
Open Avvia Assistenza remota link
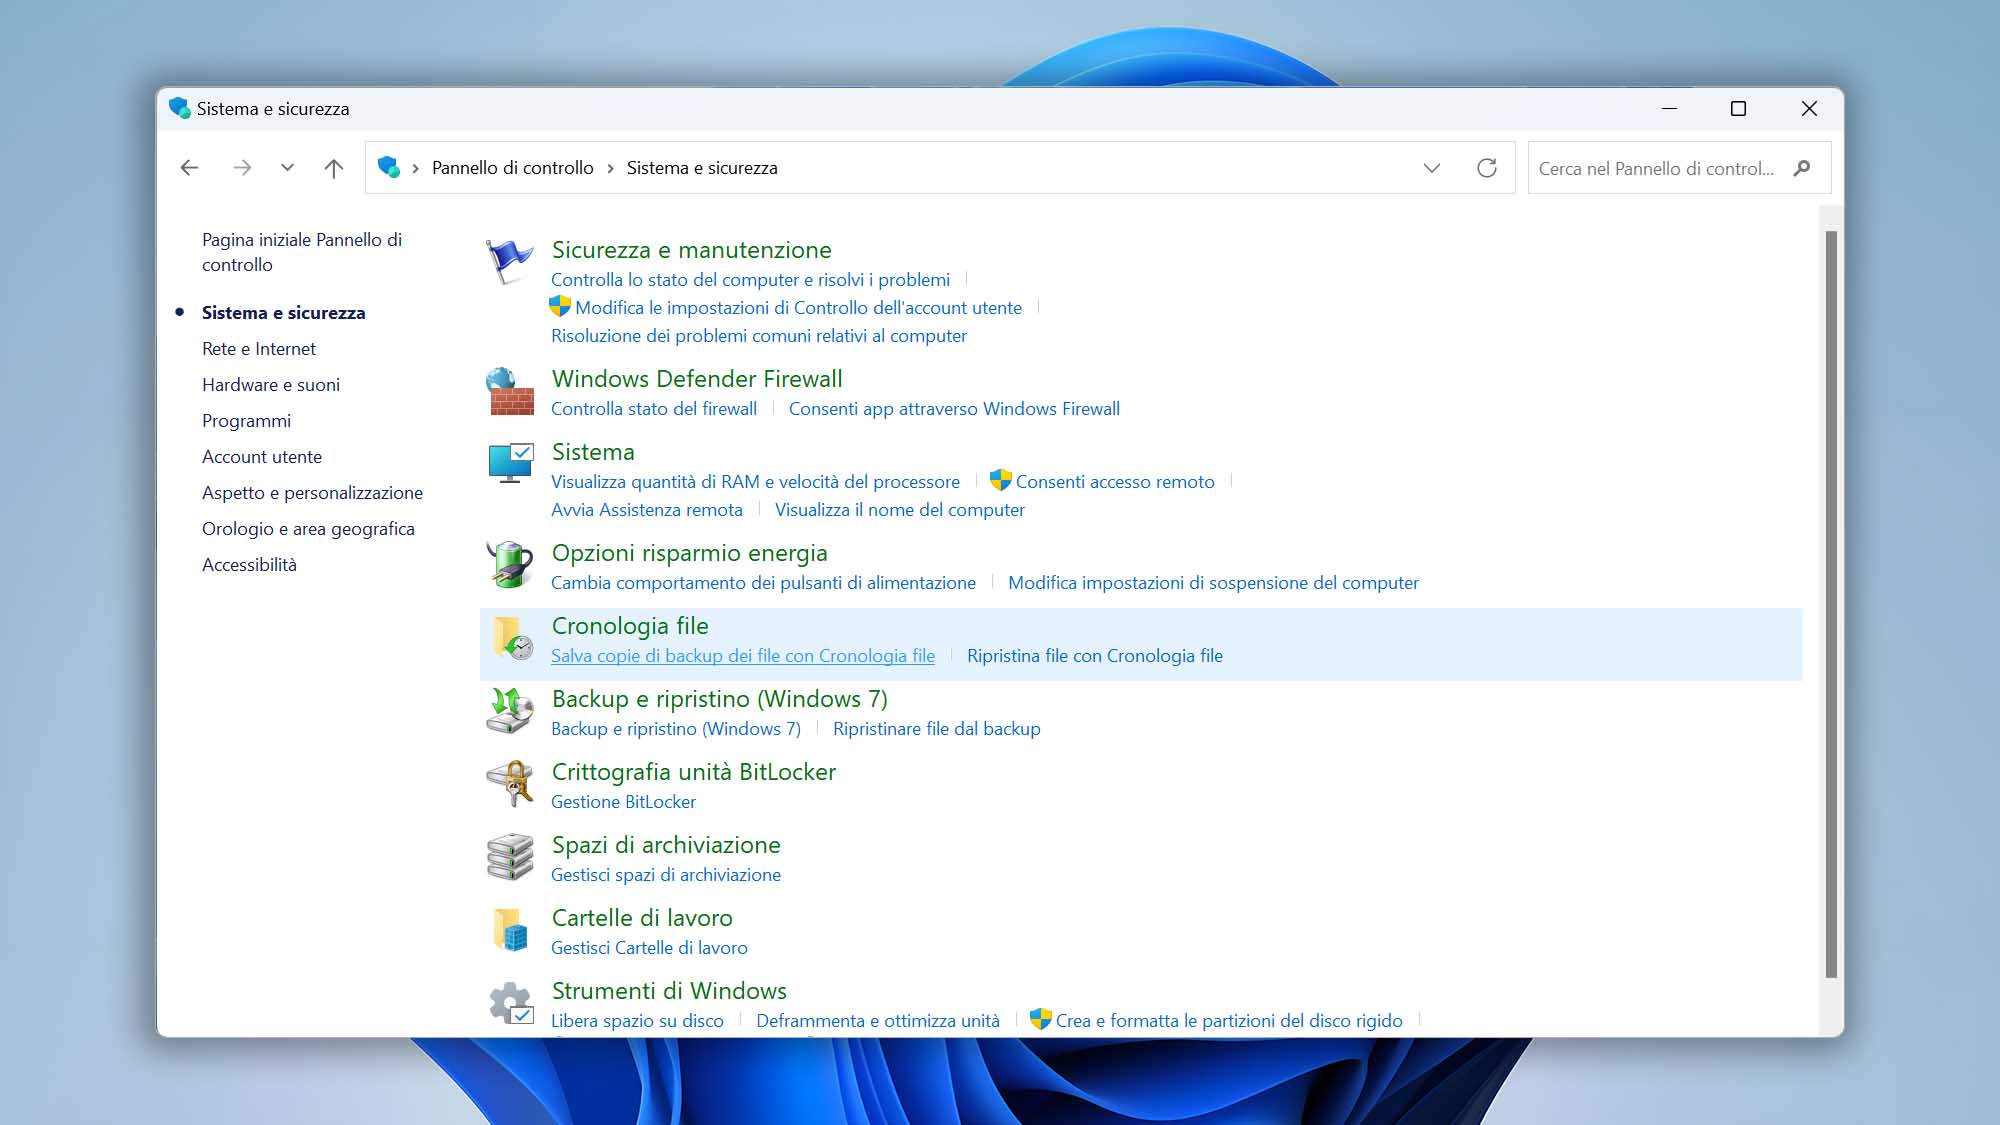[x=647, y=509]
